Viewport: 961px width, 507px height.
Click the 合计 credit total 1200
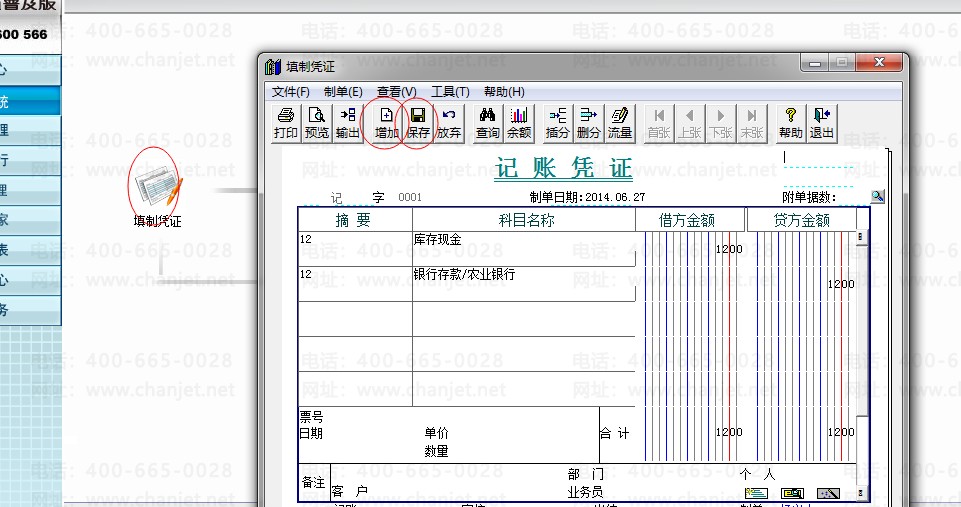[841, 432]
